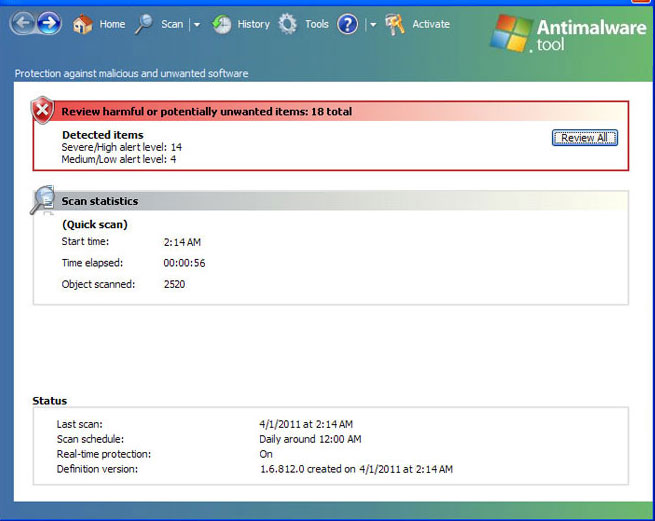Select 'Medium/Low alert level: 4' text
This screenshot has width=655, height=521.
(x=119, y=159)
